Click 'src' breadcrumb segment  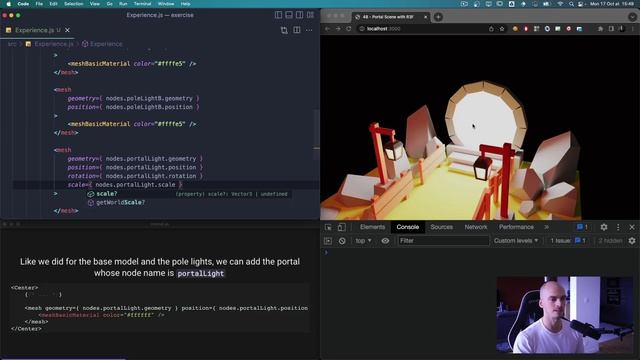click(x=12, y=44)
